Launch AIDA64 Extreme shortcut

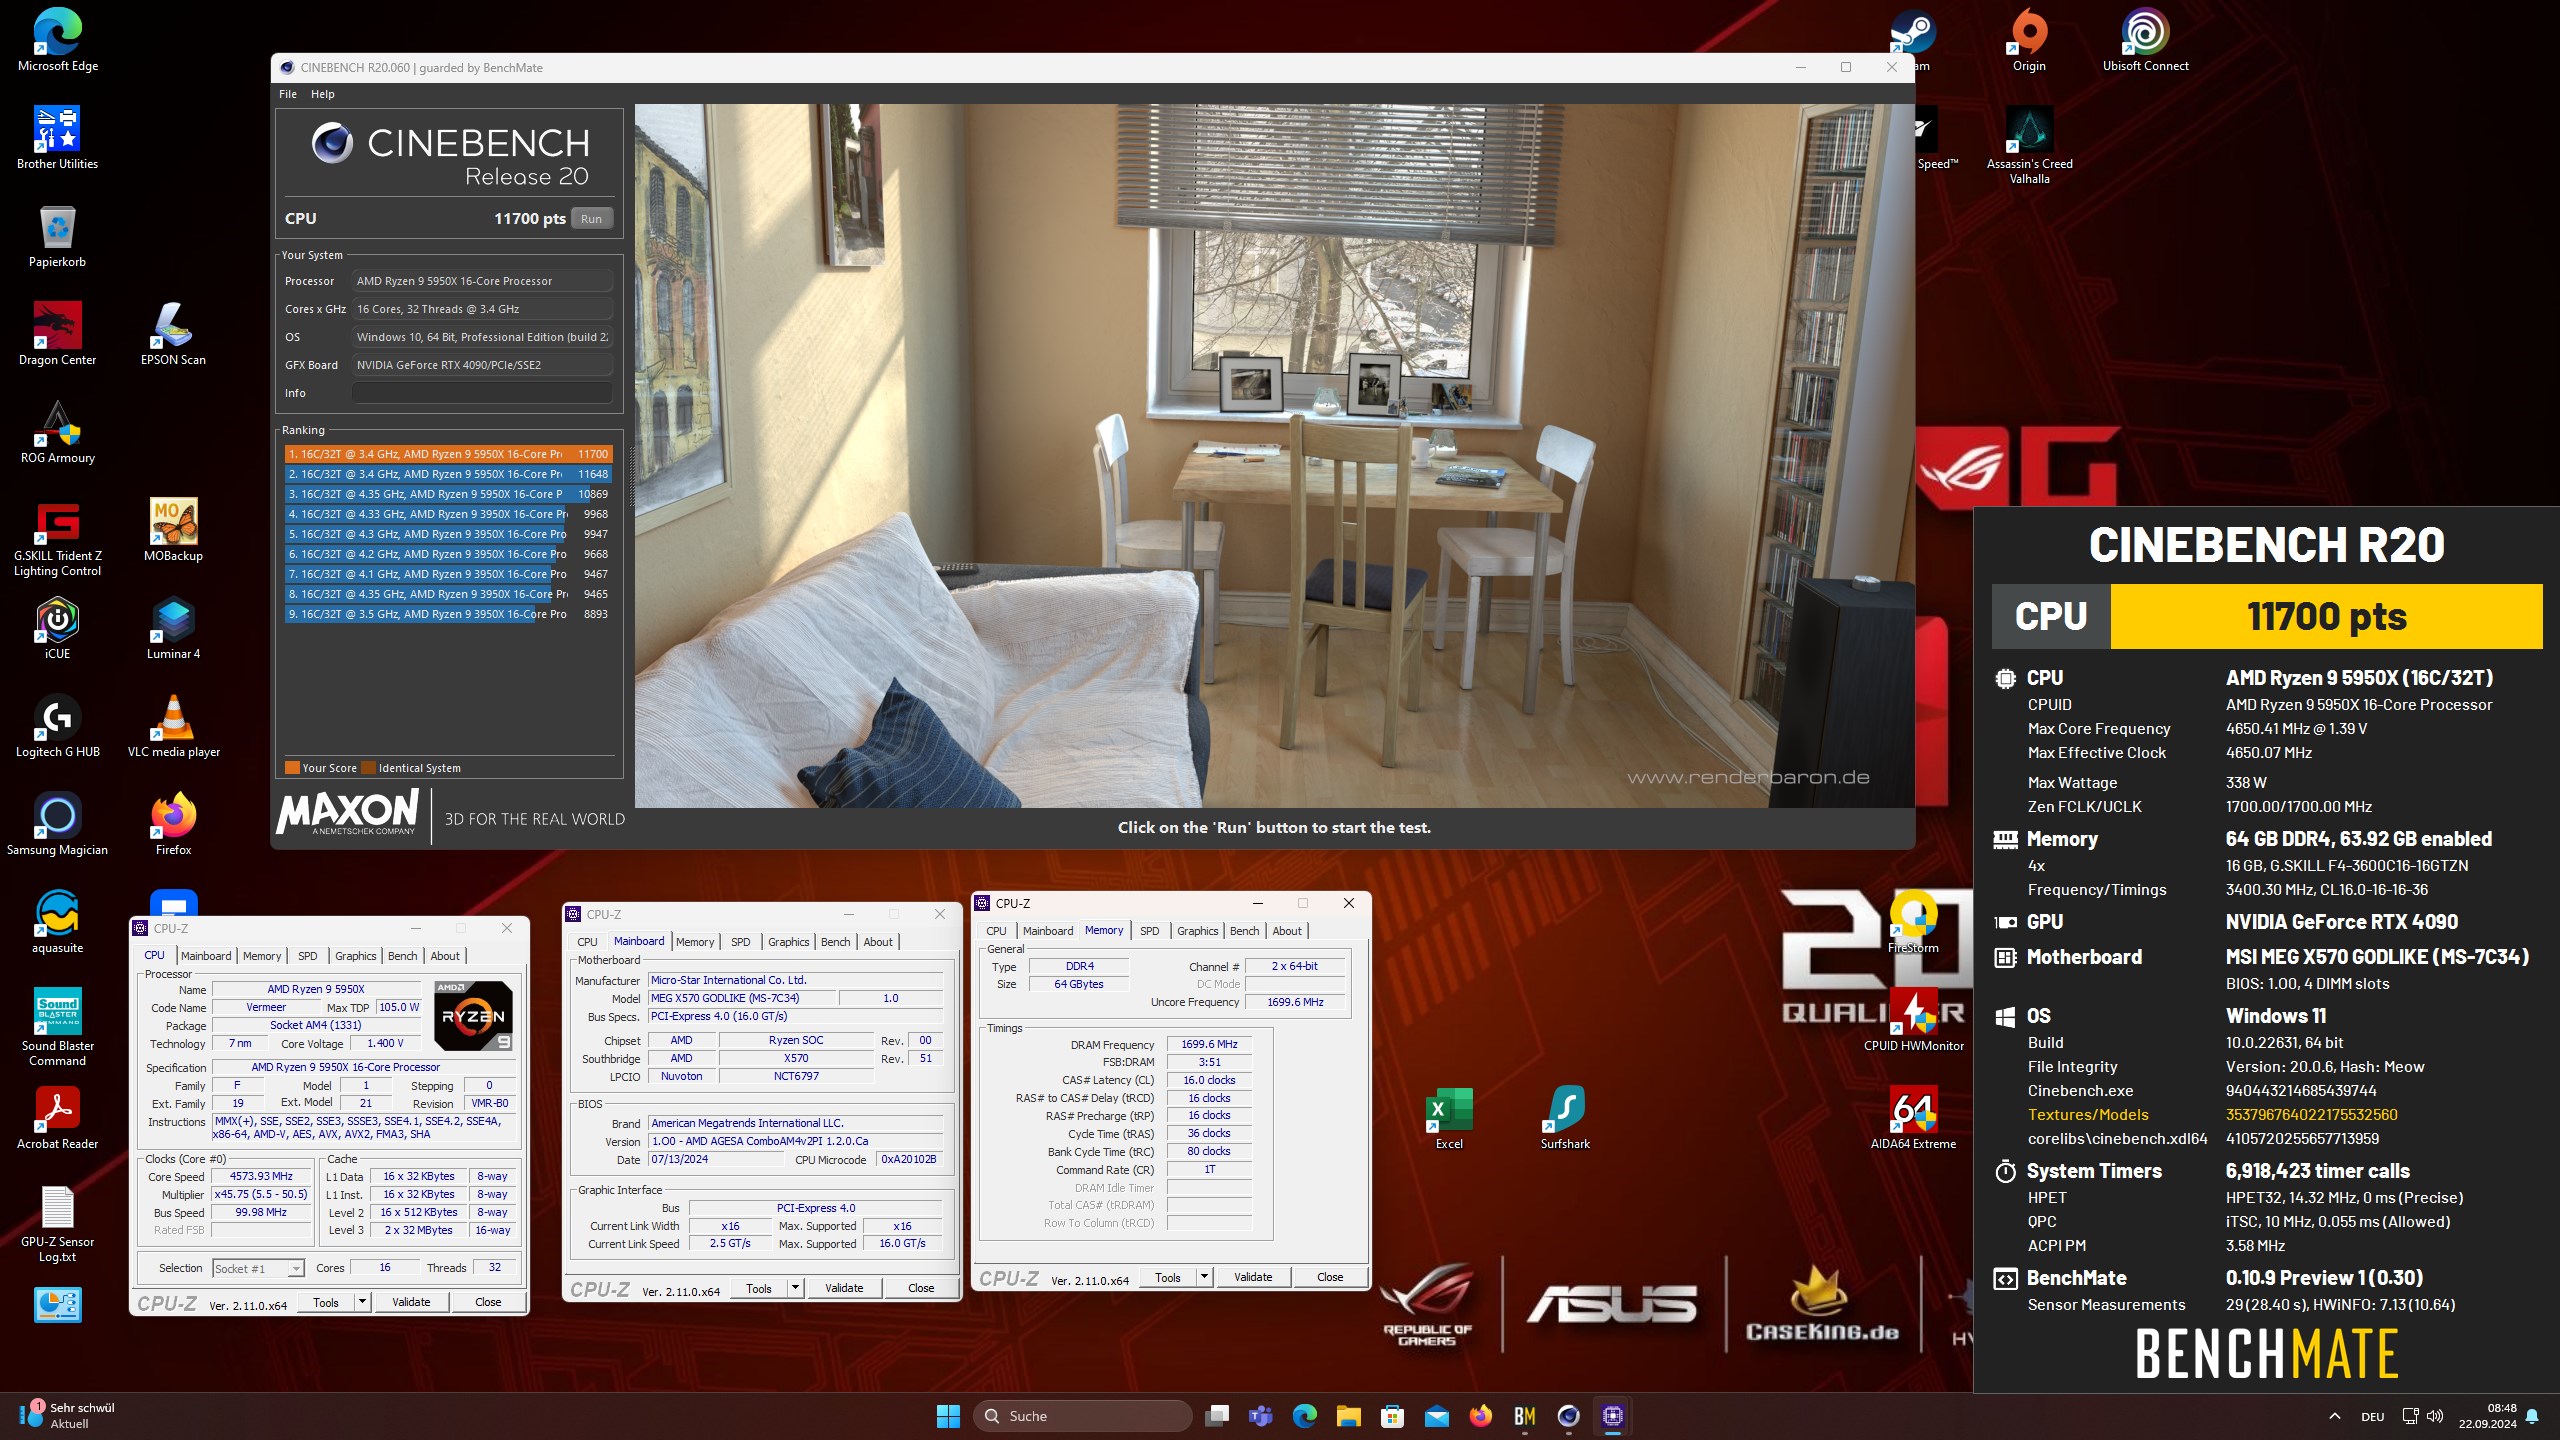(1913, 1118)
